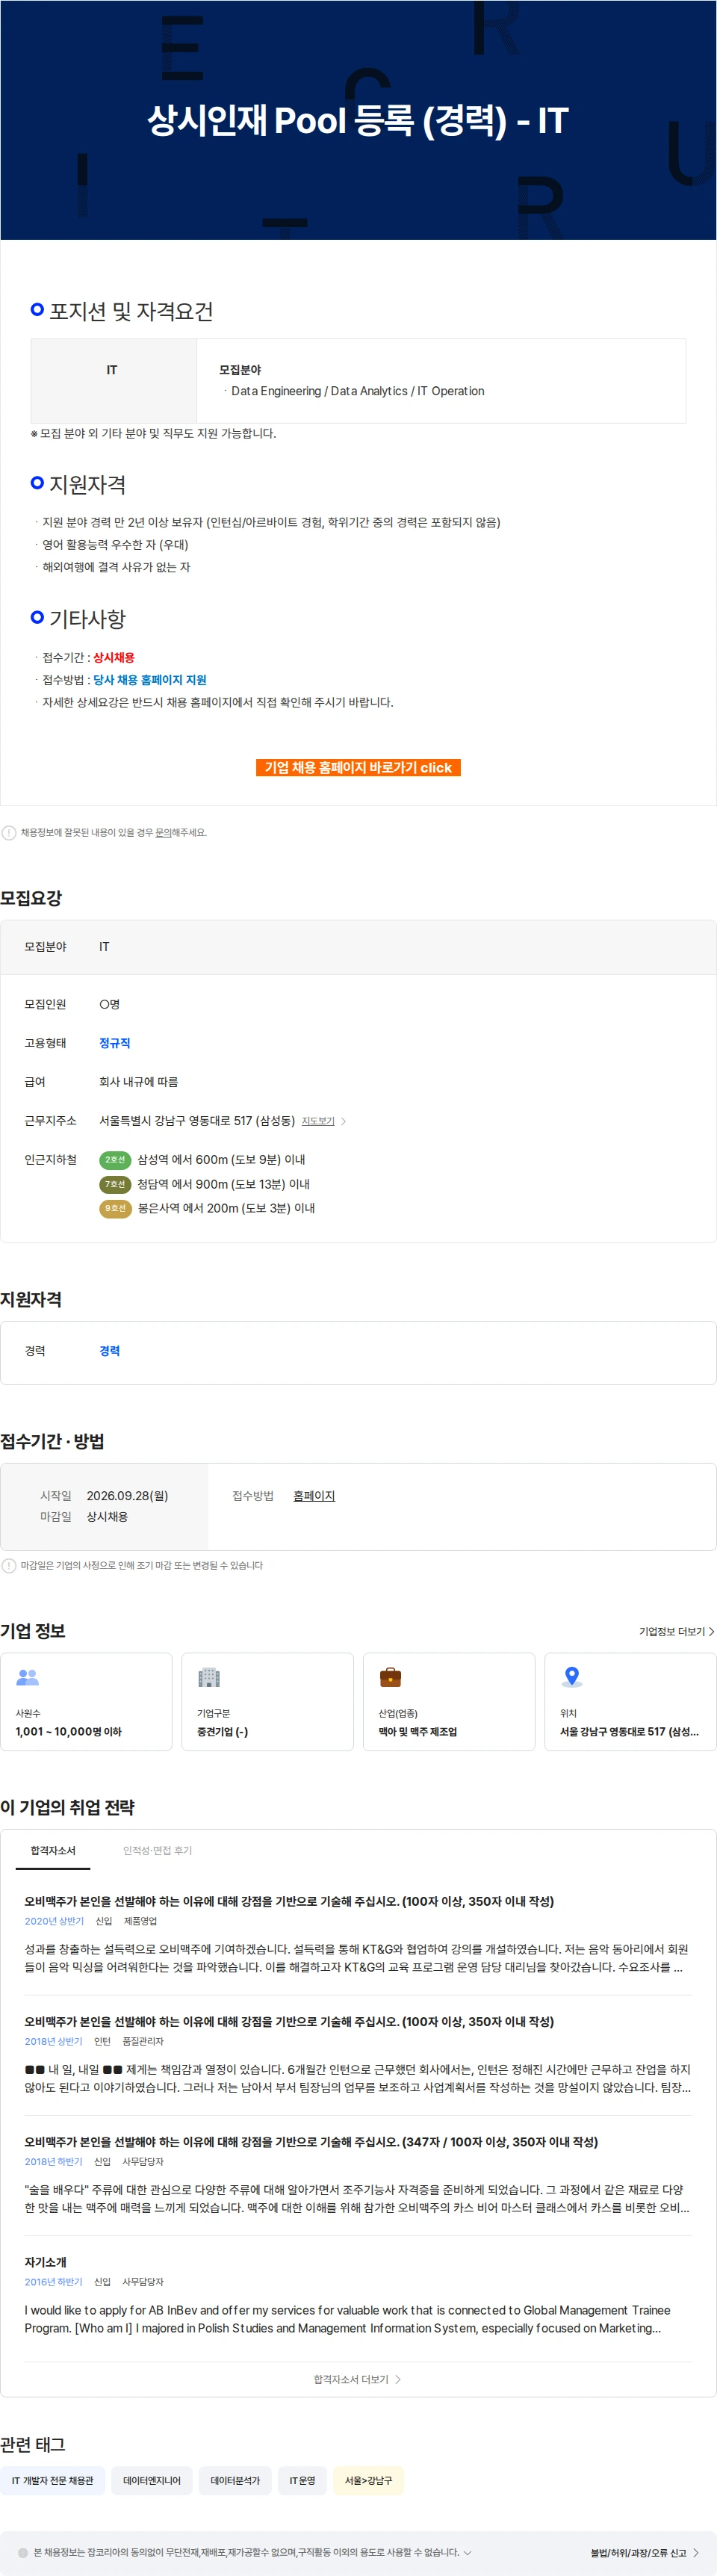Screen dimensions: 717x2576
Task: Click the orange 기업 채용 홈페이지 바로가기 banner
Action: [x=358, y=767]
